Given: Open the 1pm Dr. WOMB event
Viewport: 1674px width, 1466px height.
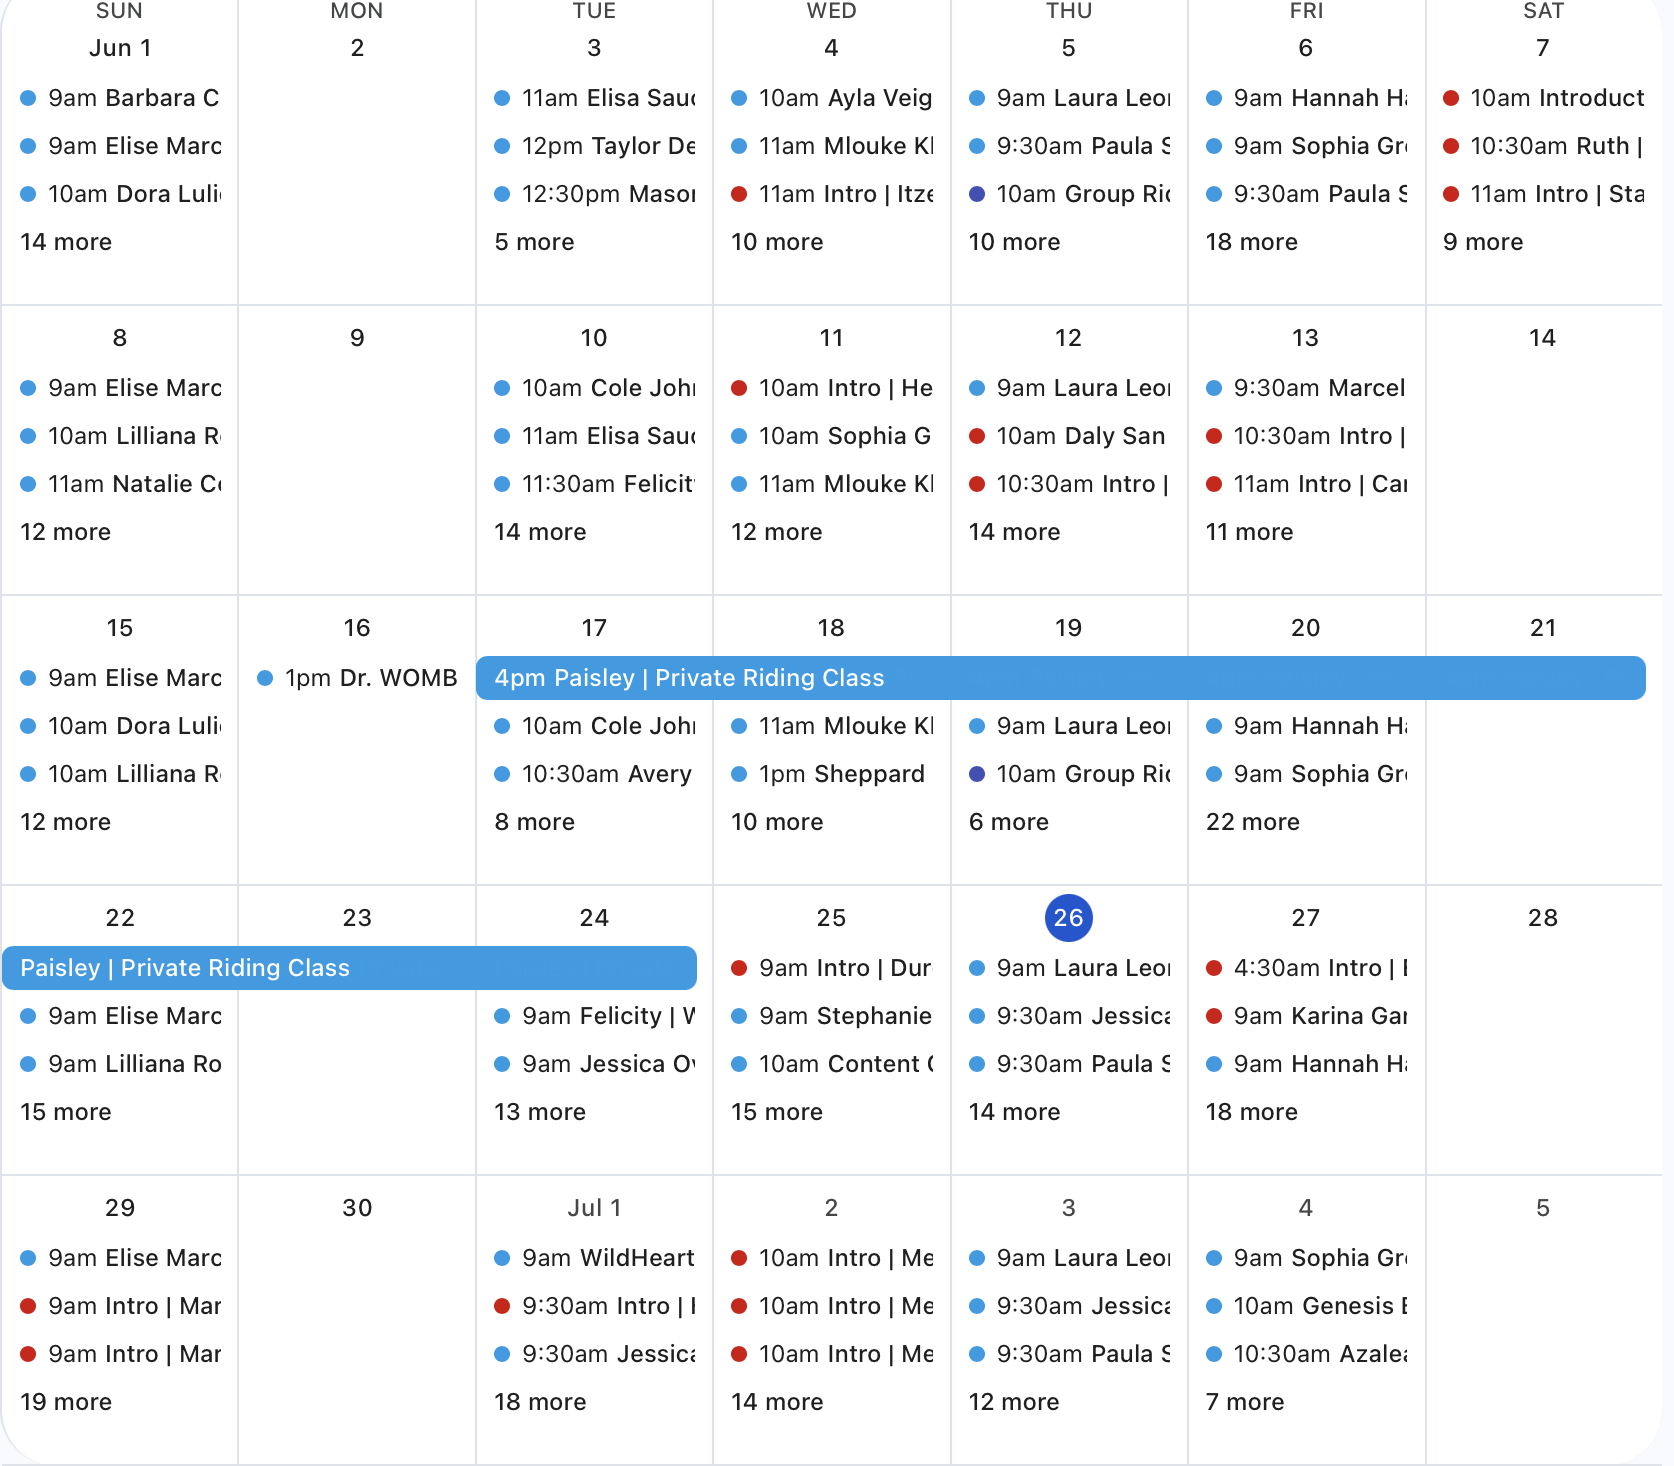Looking at the screenshot, I should point(370,678).
